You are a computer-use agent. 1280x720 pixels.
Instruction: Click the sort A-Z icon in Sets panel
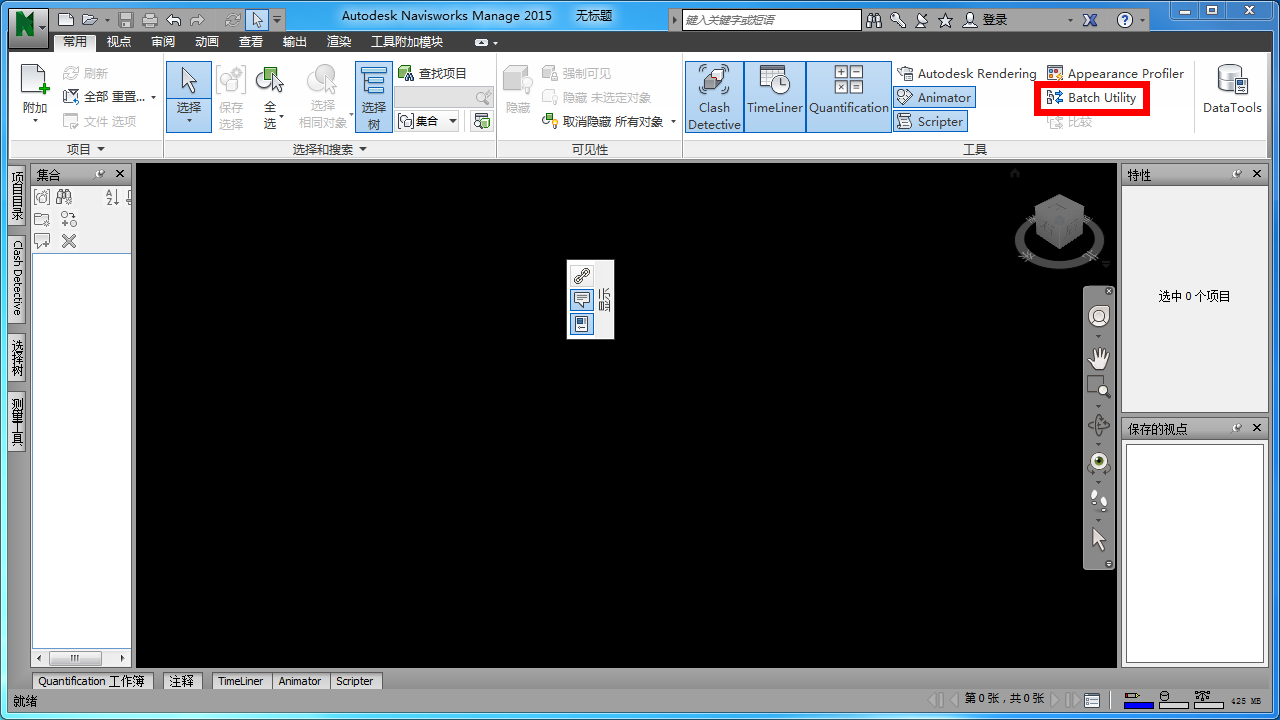point(112,198)
